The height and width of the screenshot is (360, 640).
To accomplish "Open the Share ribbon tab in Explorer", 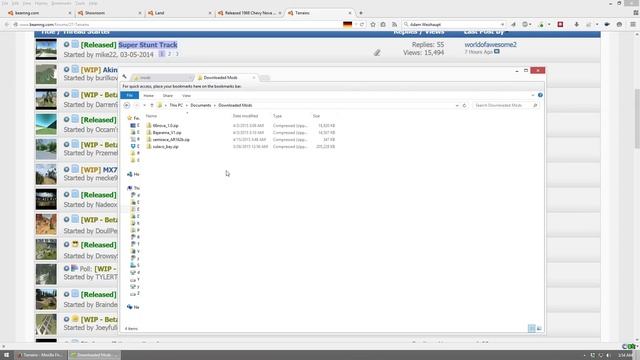I will coord(168,96).
